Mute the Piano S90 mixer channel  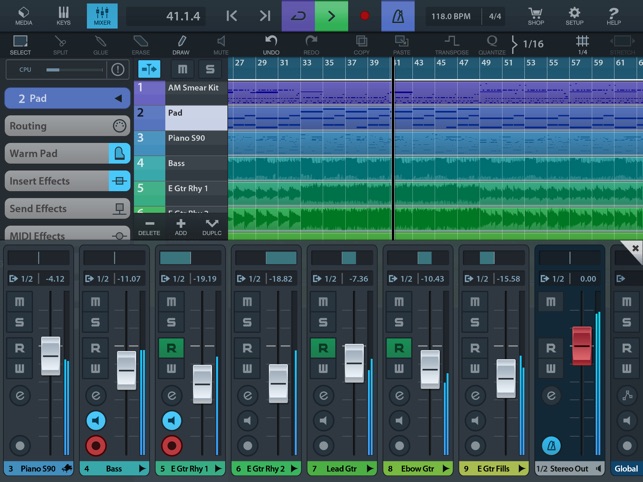click(18, 302)
